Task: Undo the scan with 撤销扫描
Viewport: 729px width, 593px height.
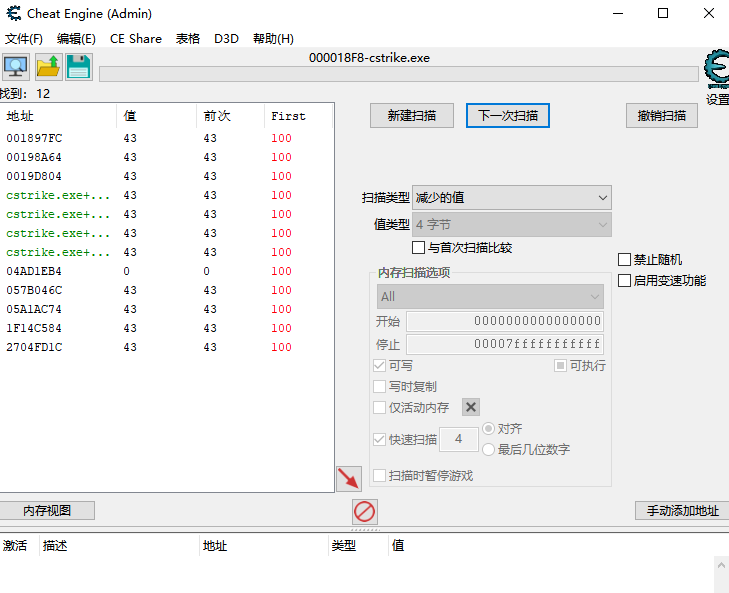Action: point(662,115)
